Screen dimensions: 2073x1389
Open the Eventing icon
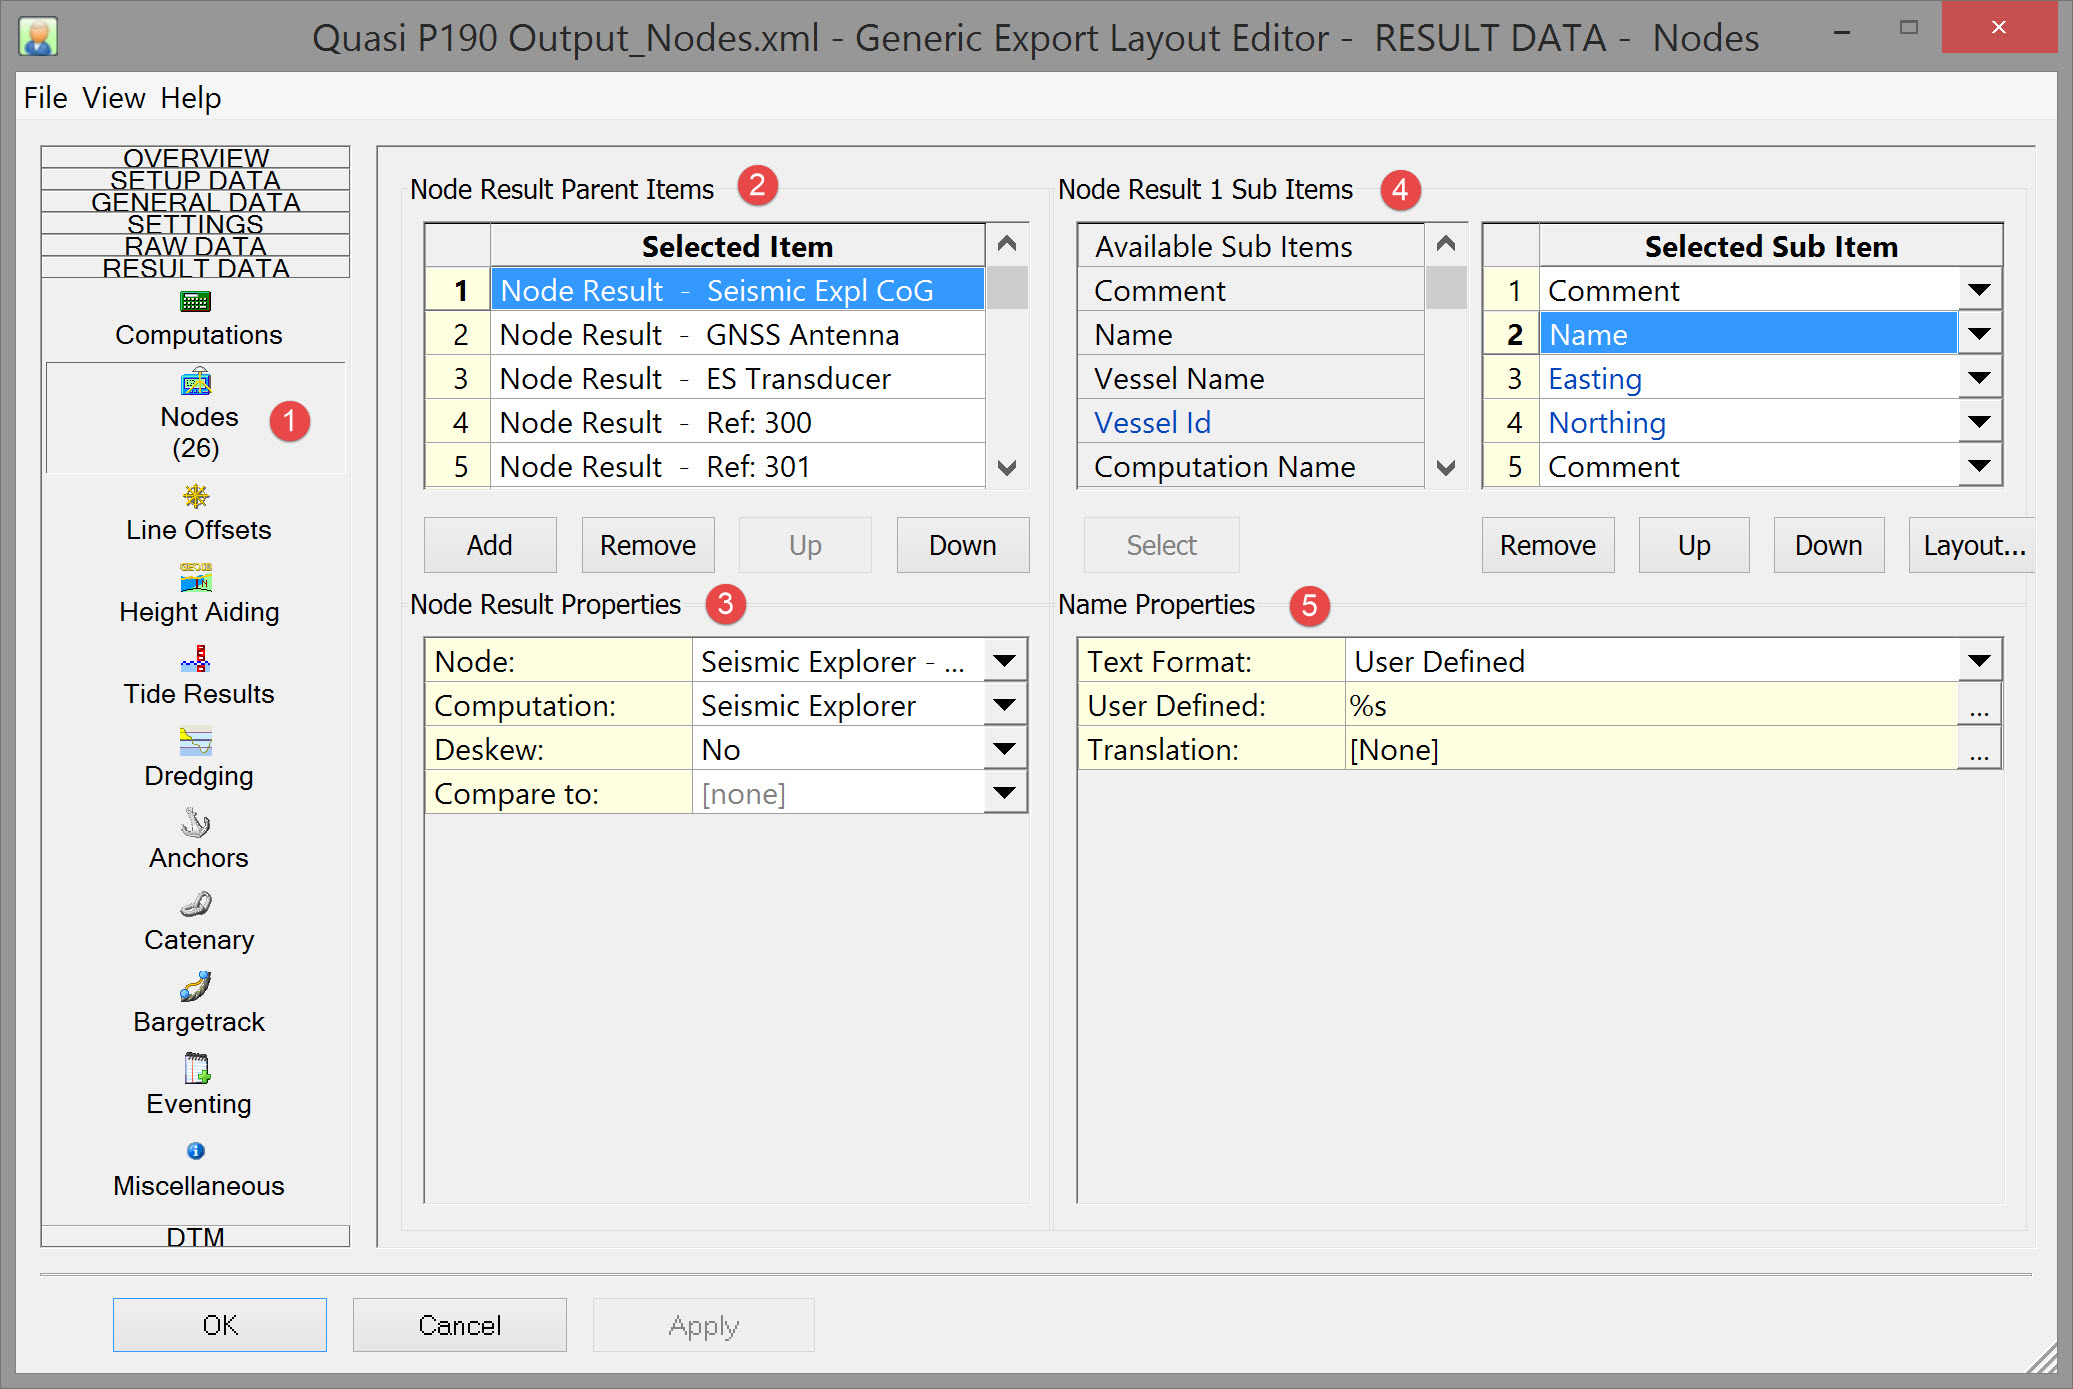[196, 1070]
